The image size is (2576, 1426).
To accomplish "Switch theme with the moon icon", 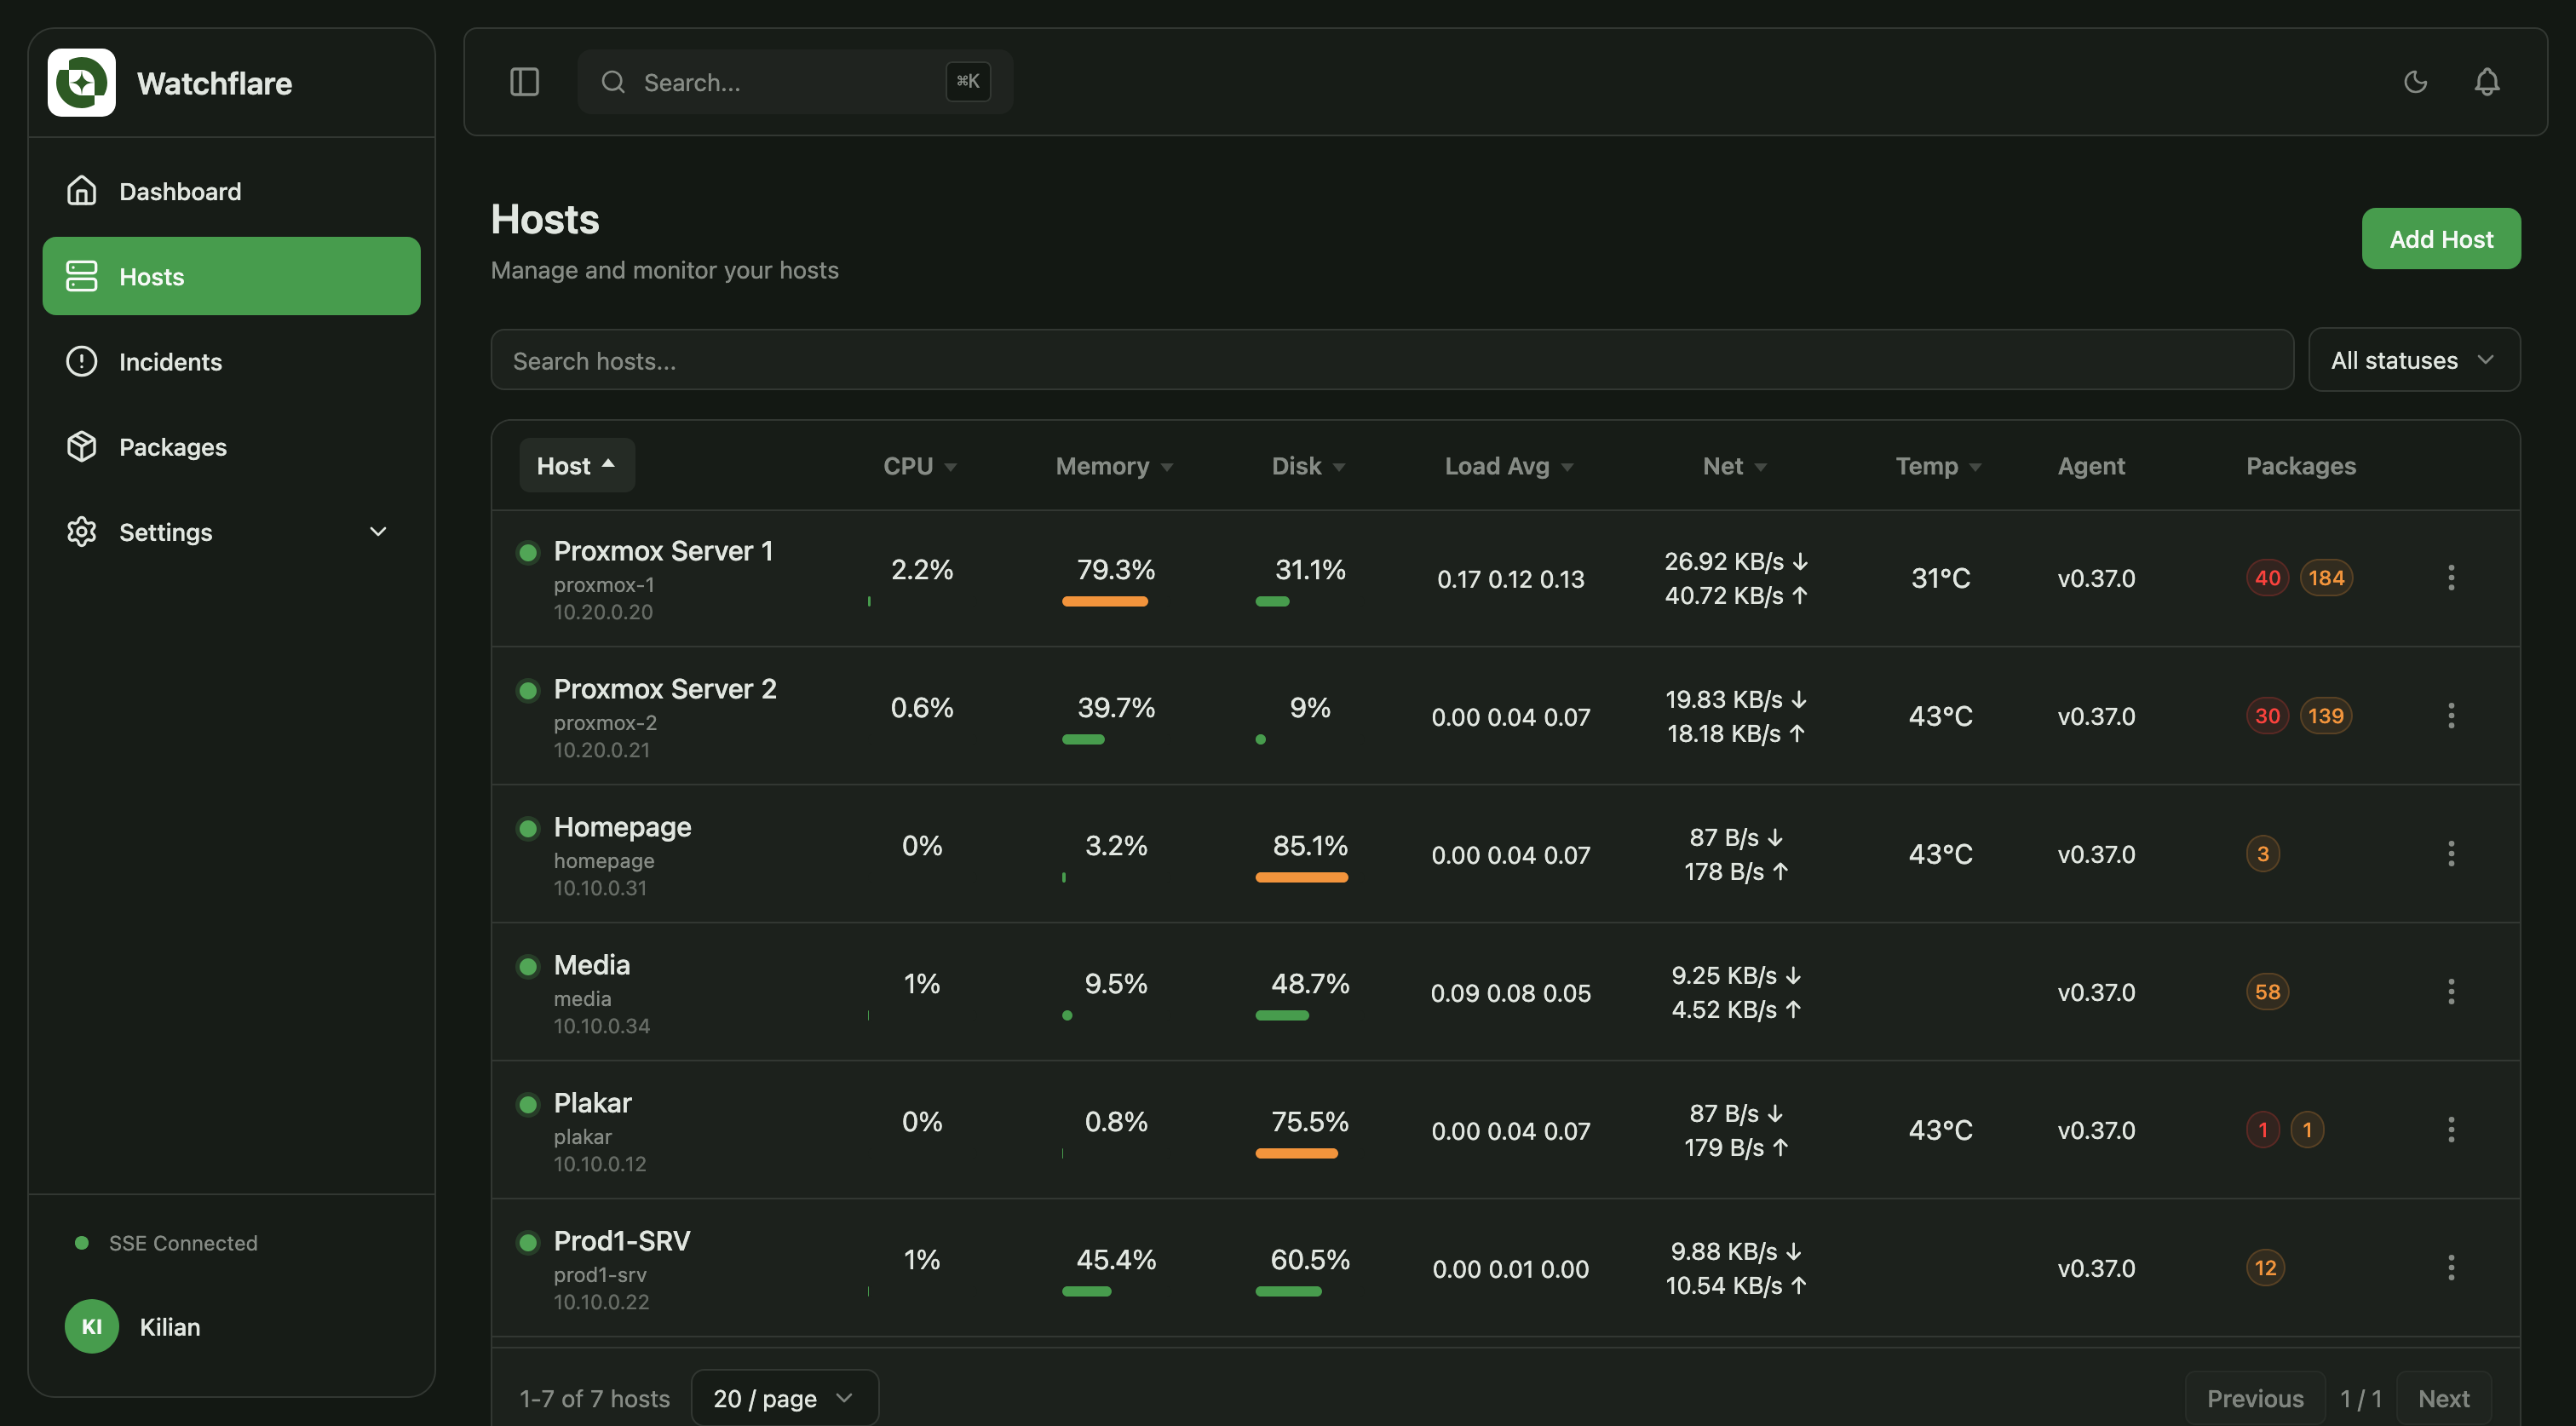I will click(x=2415, y=81).
